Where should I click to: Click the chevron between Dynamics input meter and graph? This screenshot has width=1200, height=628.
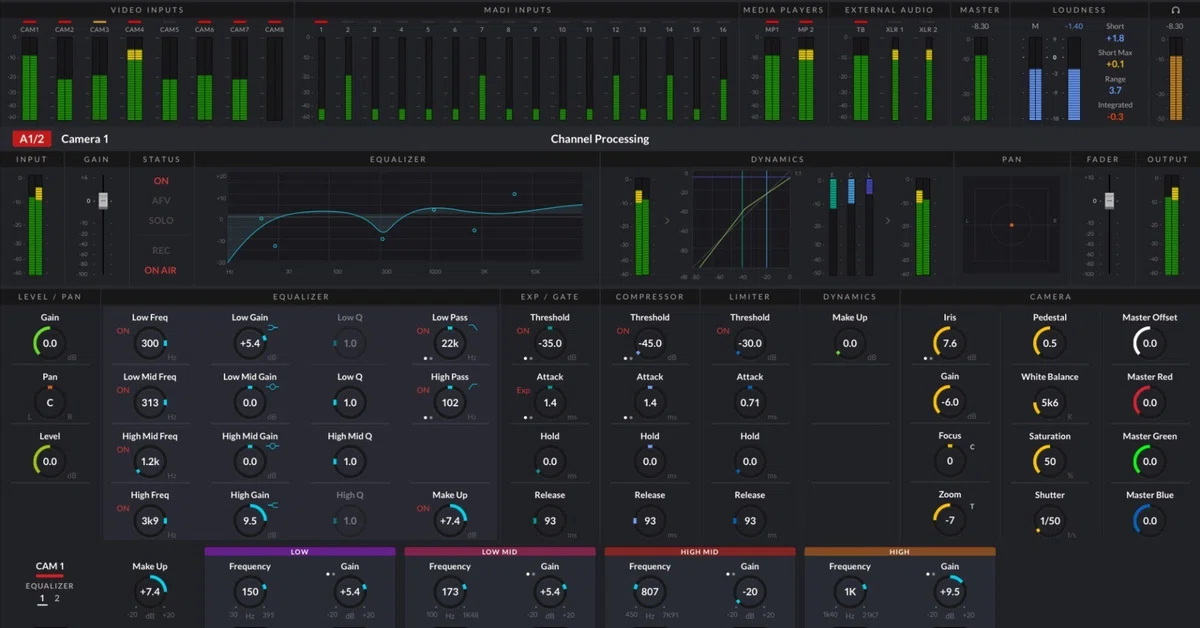pyautogui.click(x=666, y=220)
